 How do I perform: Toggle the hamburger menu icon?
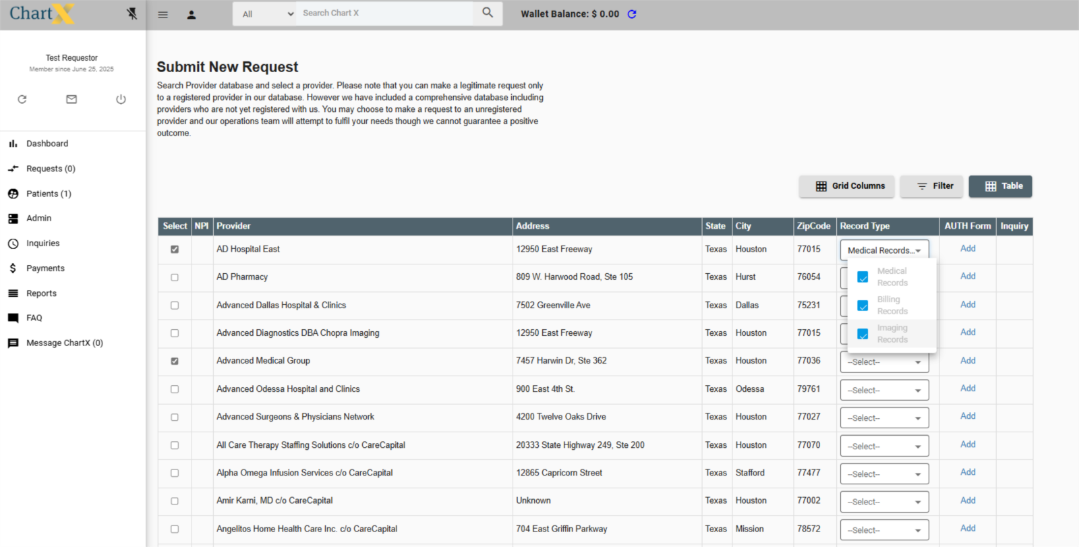point(163,14)
